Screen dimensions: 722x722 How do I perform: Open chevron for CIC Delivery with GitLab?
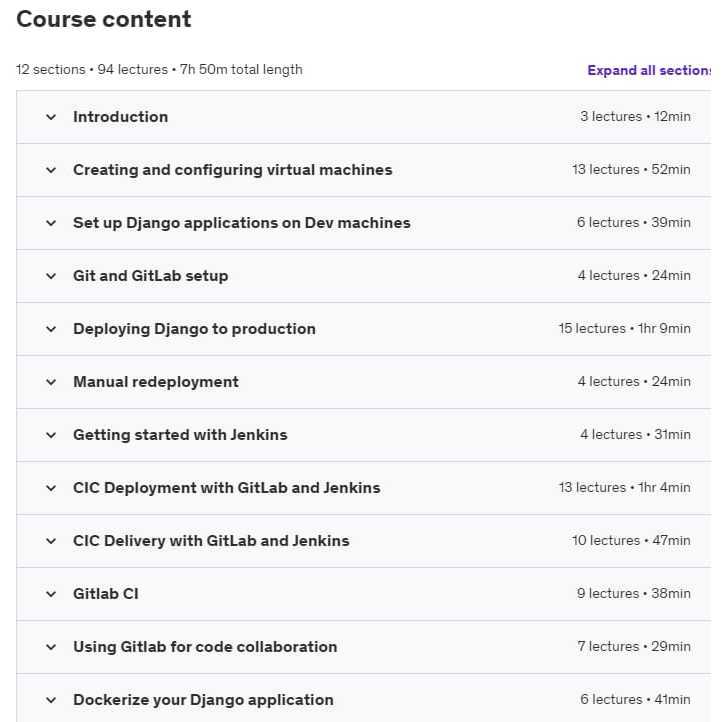[51, 541]
